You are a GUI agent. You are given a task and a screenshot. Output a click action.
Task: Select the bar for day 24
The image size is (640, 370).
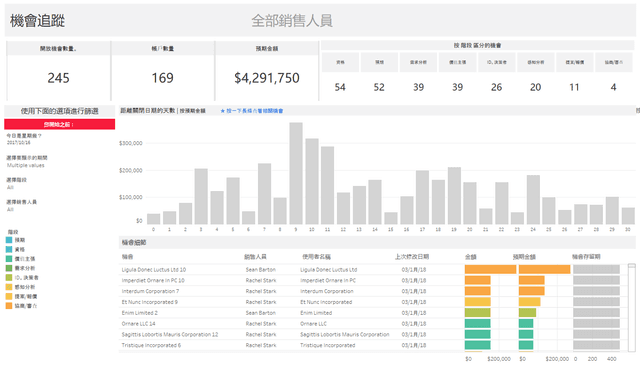[x=533, y=200]
